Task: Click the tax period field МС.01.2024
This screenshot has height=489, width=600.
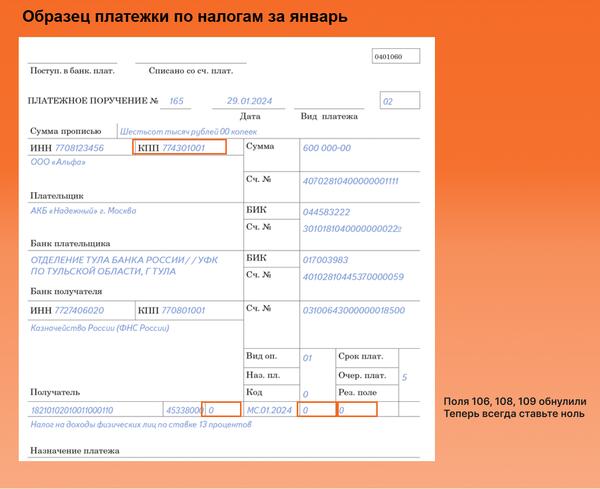Action: (x=270, y=409)
